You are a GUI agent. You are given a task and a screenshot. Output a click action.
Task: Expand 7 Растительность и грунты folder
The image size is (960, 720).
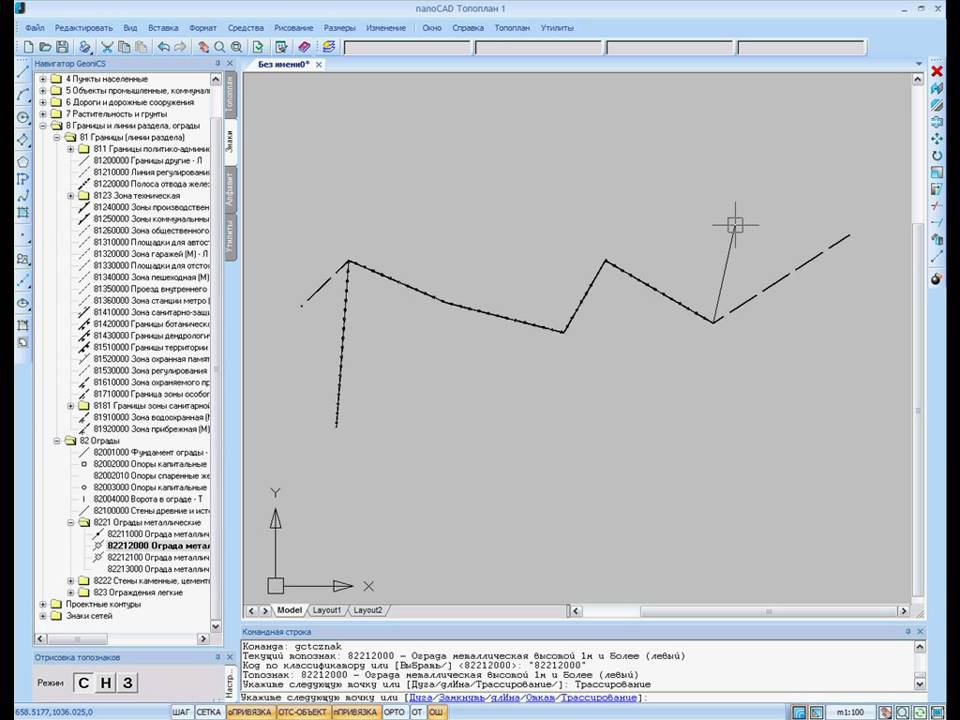tap(43, 114)
